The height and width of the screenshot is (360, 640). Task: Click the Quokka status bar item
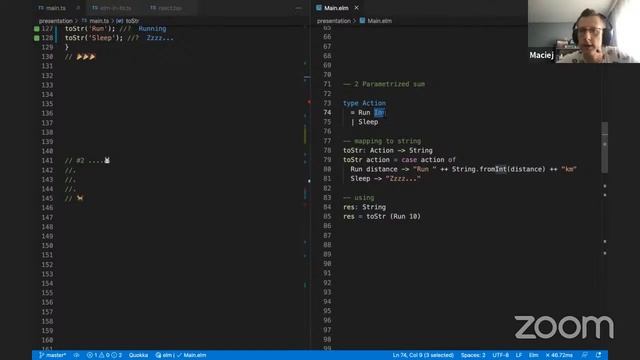click(x=138, y=355)
